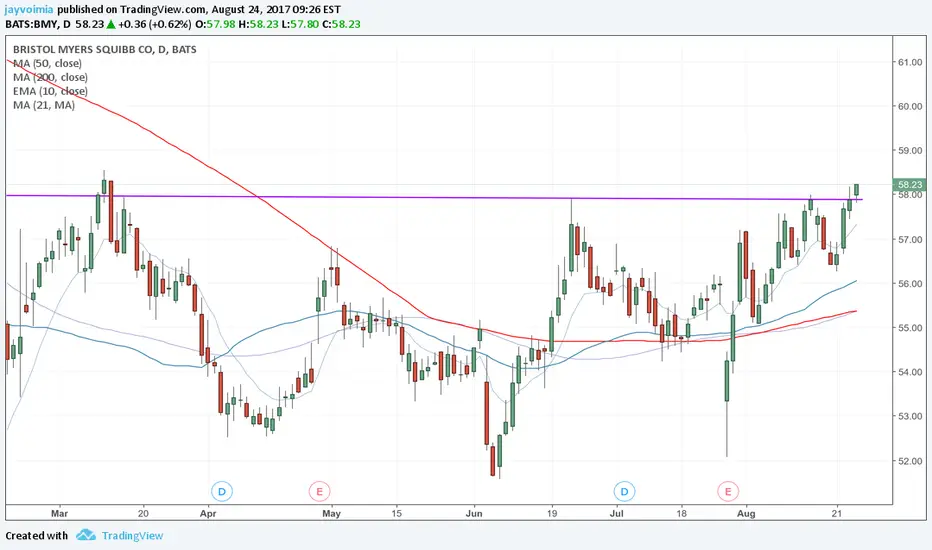
Task: Click the 18 date axis label
Action: click(681, 513)
